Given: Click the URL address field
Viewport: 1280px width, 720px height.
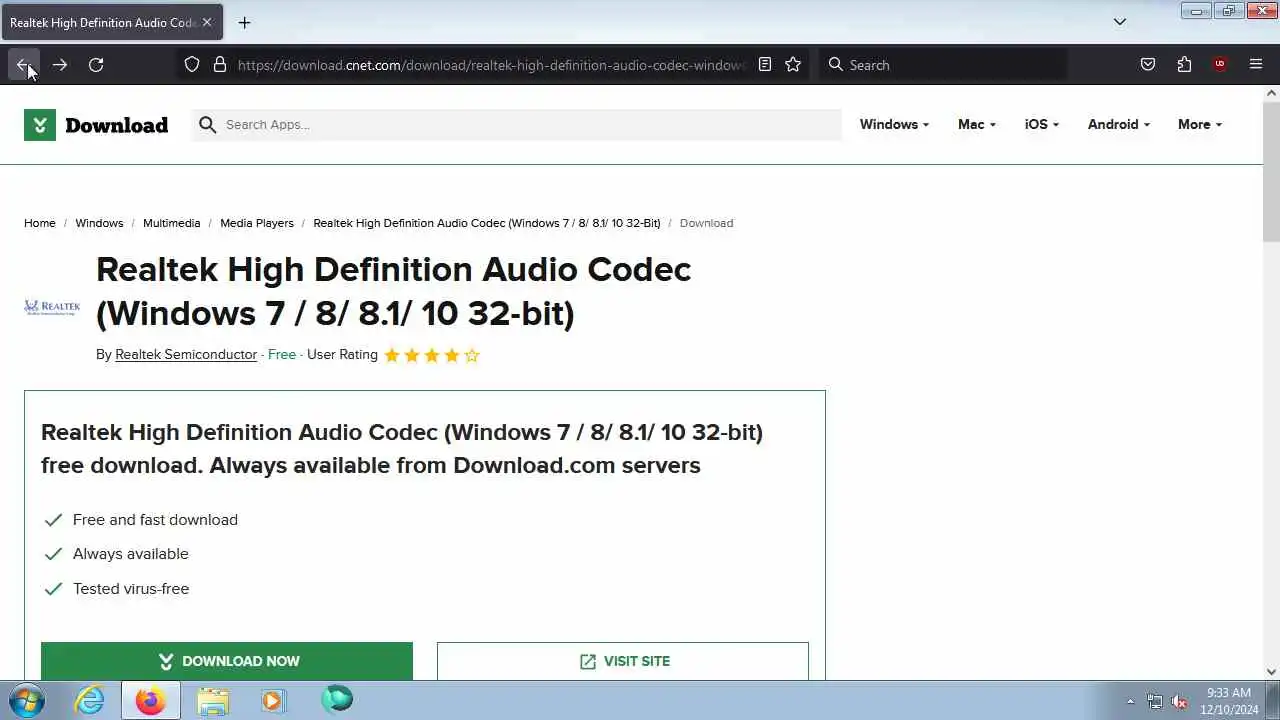Looking at the screenshot, I should (490, 65).
